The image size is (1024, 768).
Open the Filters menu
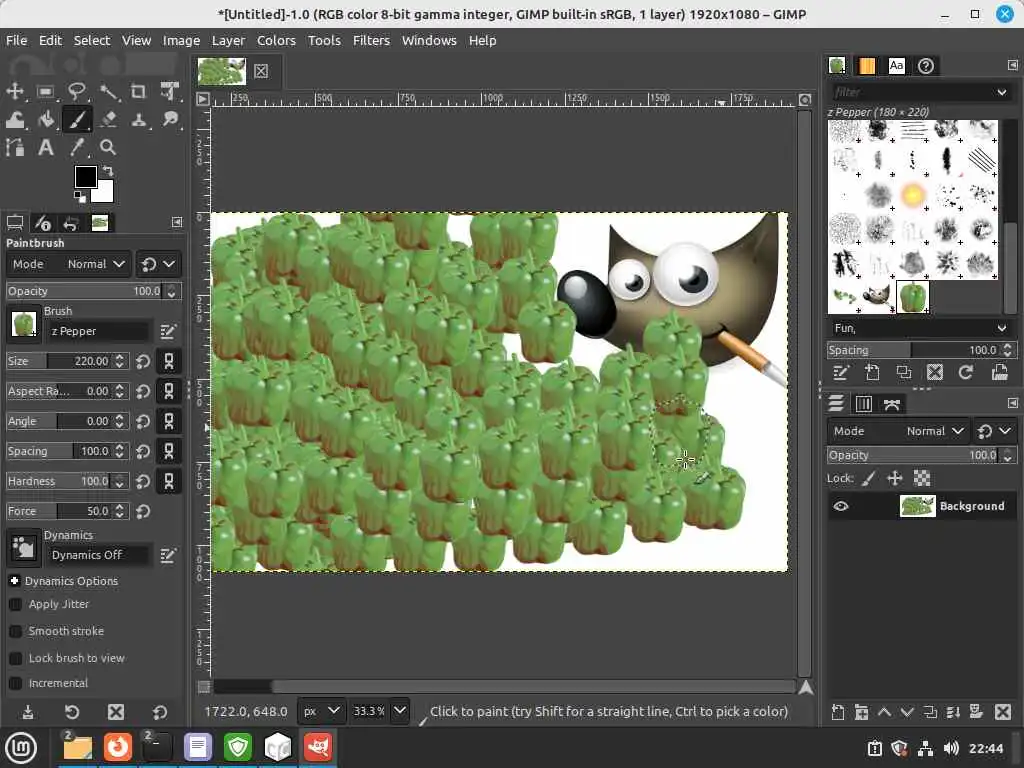pyautogui.click(x=371, y=40)
